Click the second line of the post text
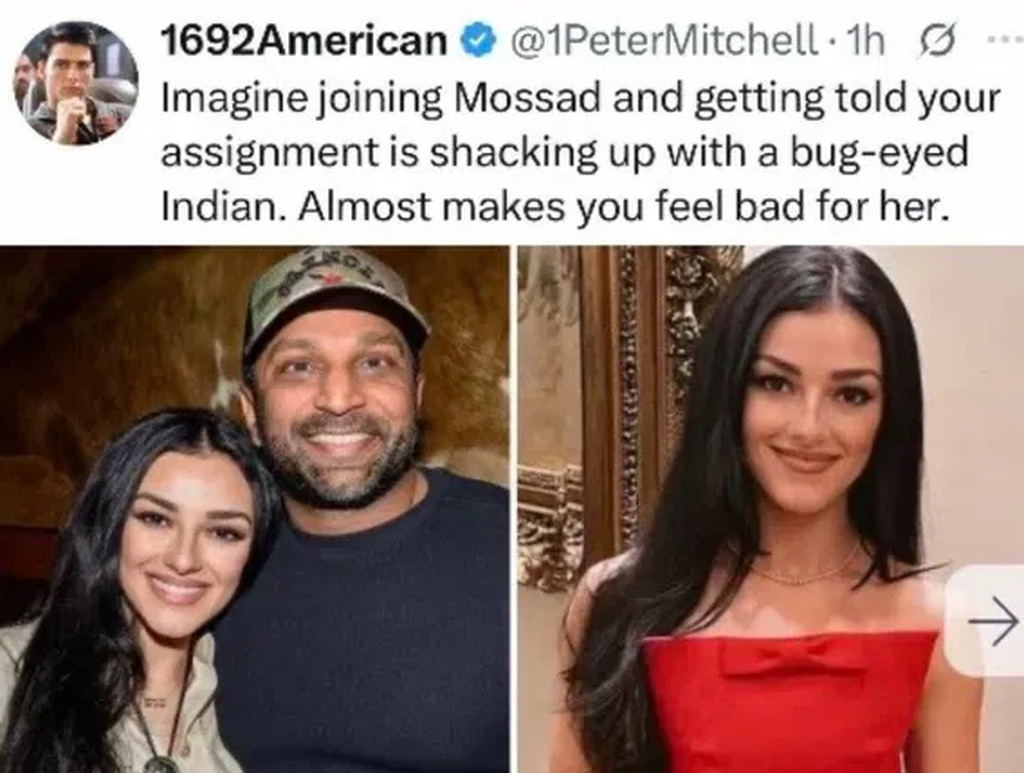Screen dimensions: 1024x773 [564, 153]
